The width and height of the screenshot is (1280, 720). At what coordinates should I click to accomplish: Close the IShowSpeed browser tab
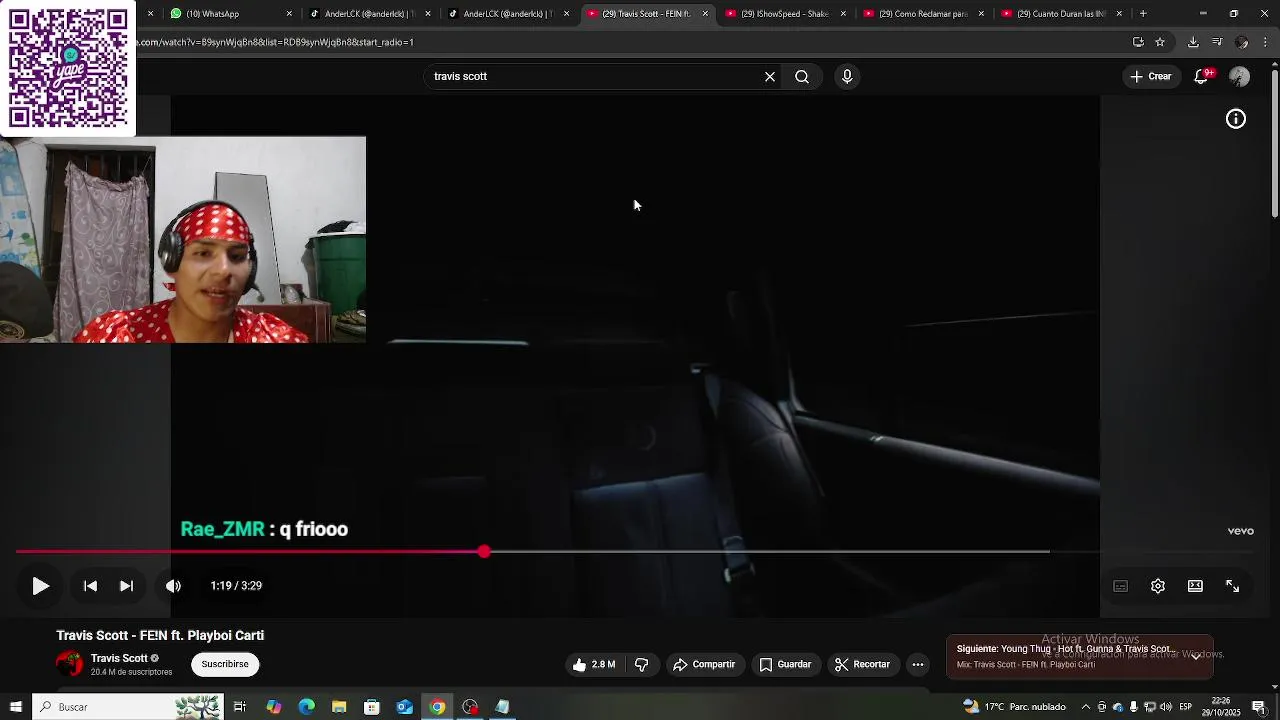(843, 14)
